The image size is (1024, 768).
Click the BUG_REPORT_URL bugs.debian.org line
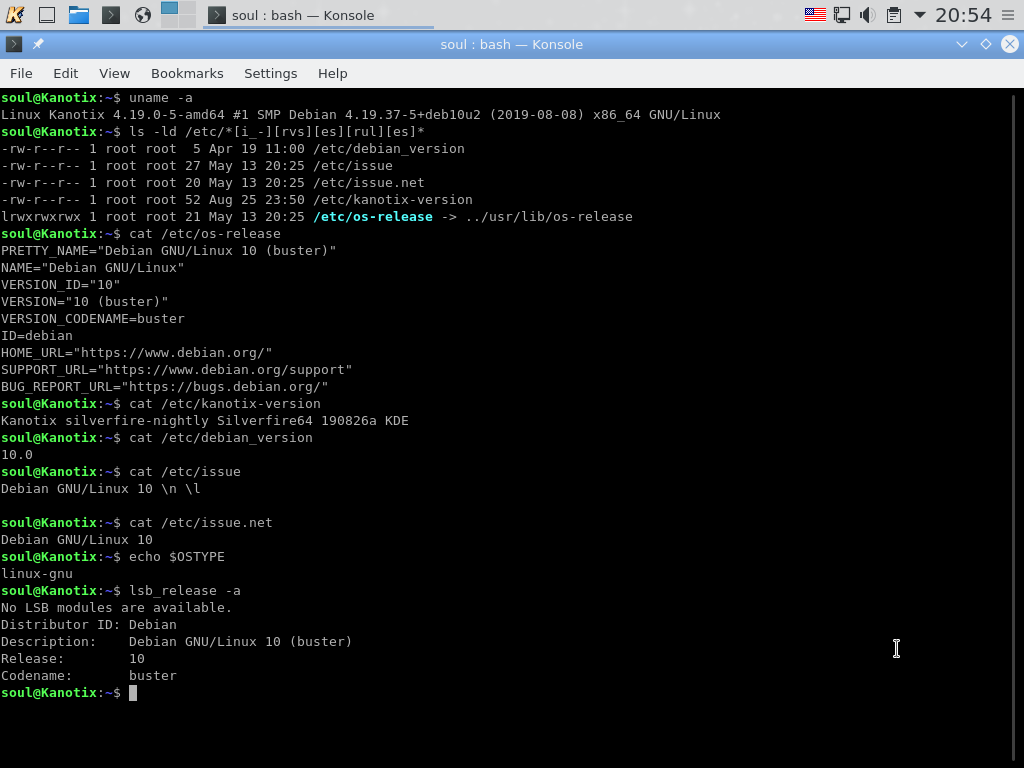point(165,387)
